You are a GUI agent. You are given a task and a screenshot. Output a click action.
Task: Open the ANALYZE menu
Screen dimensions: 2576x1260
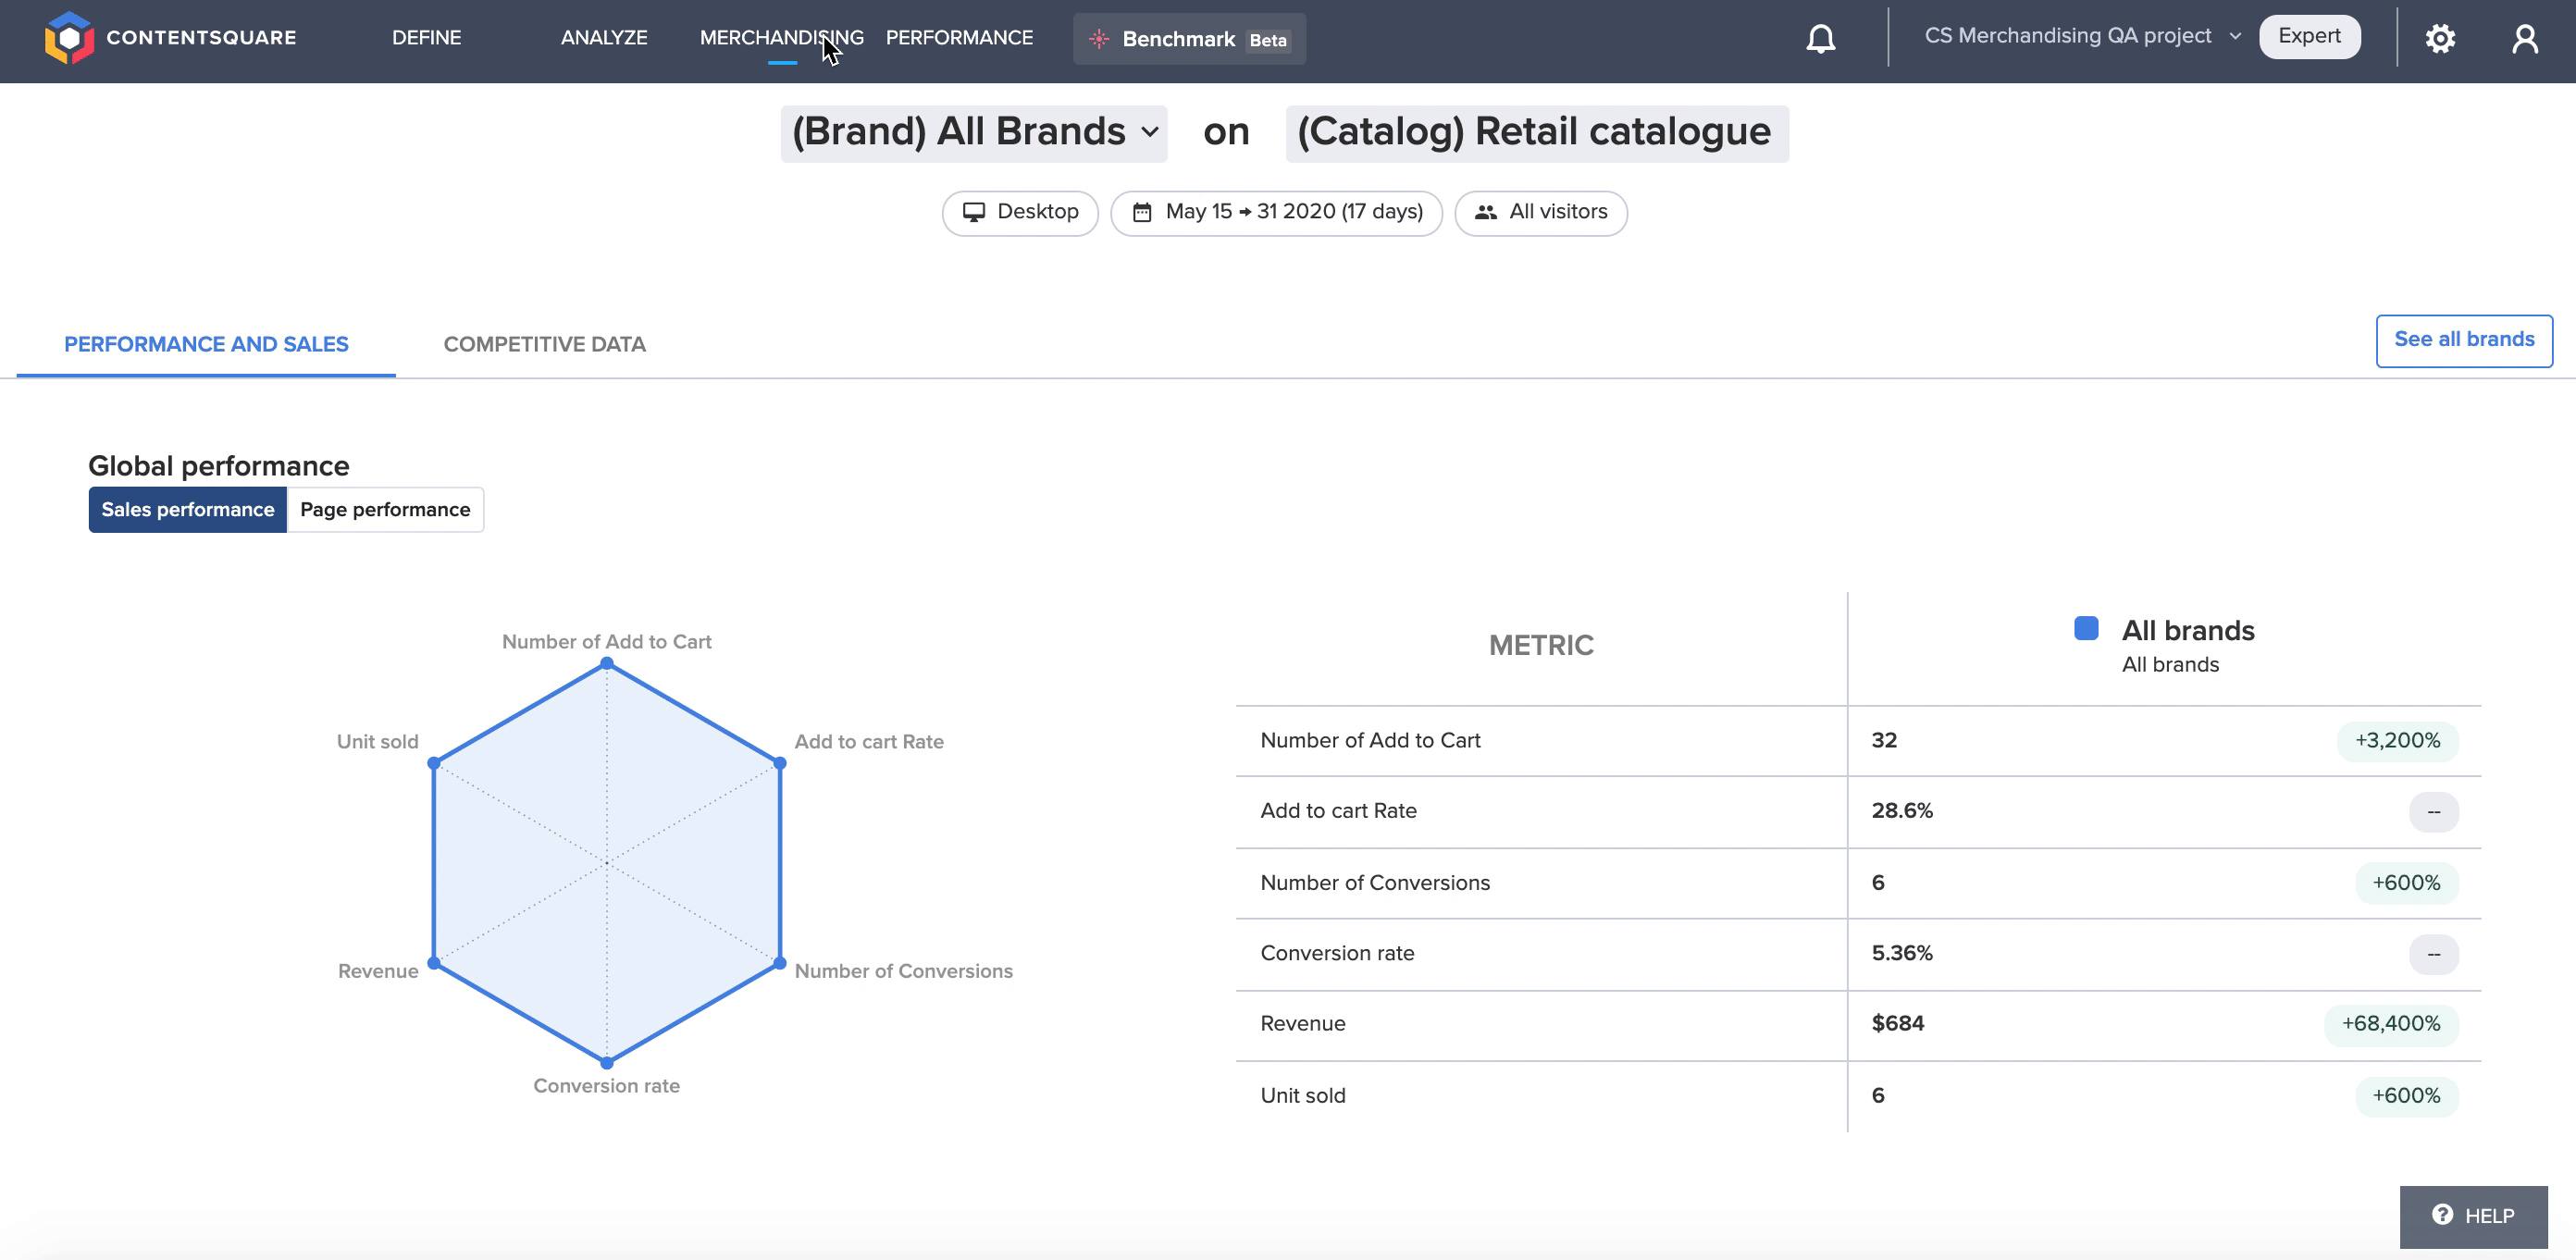(604, 38)
